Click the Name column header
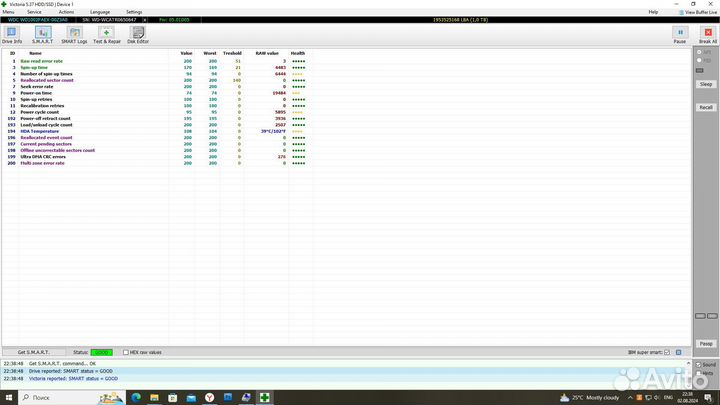The width and height of the screenshot is (720, 405). pyautogui.click(x=35, y=53)
